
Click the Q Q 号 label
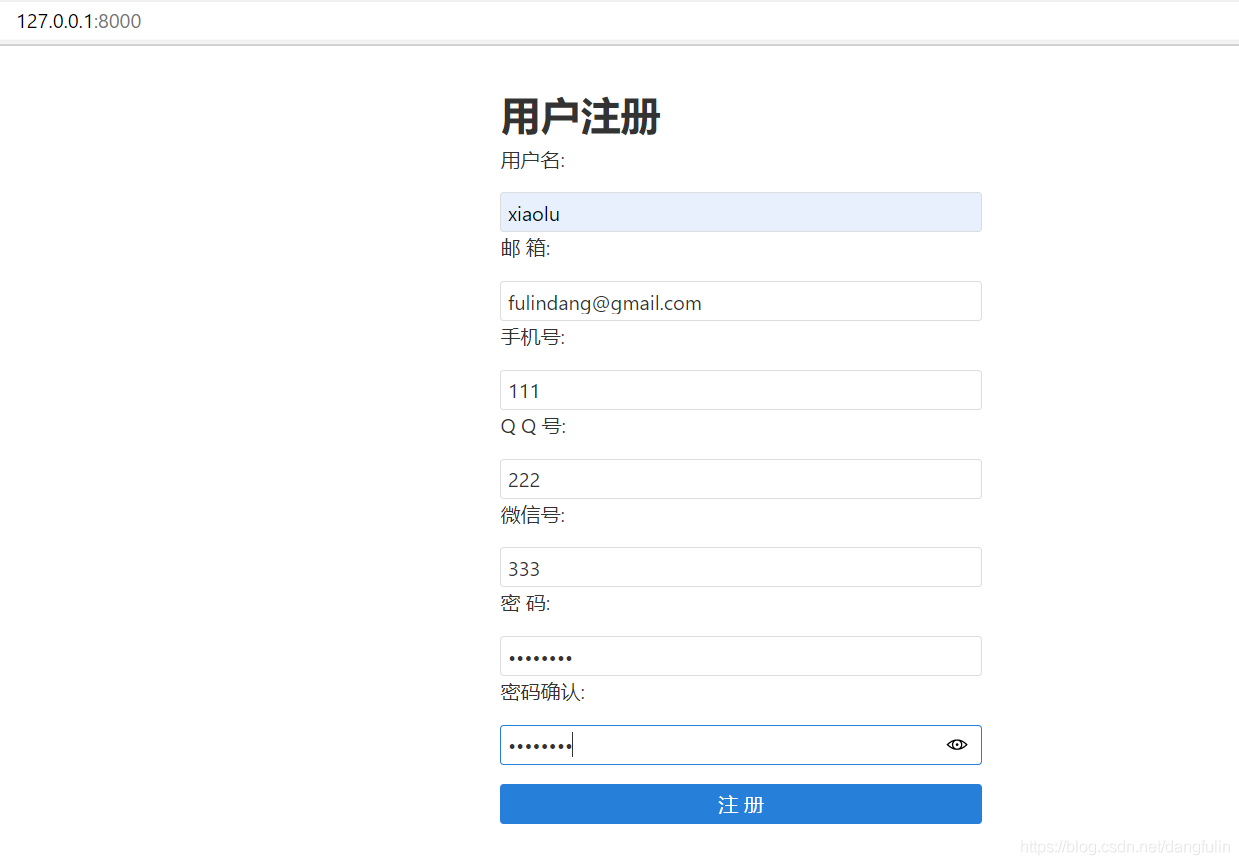(x=532, y=427)
